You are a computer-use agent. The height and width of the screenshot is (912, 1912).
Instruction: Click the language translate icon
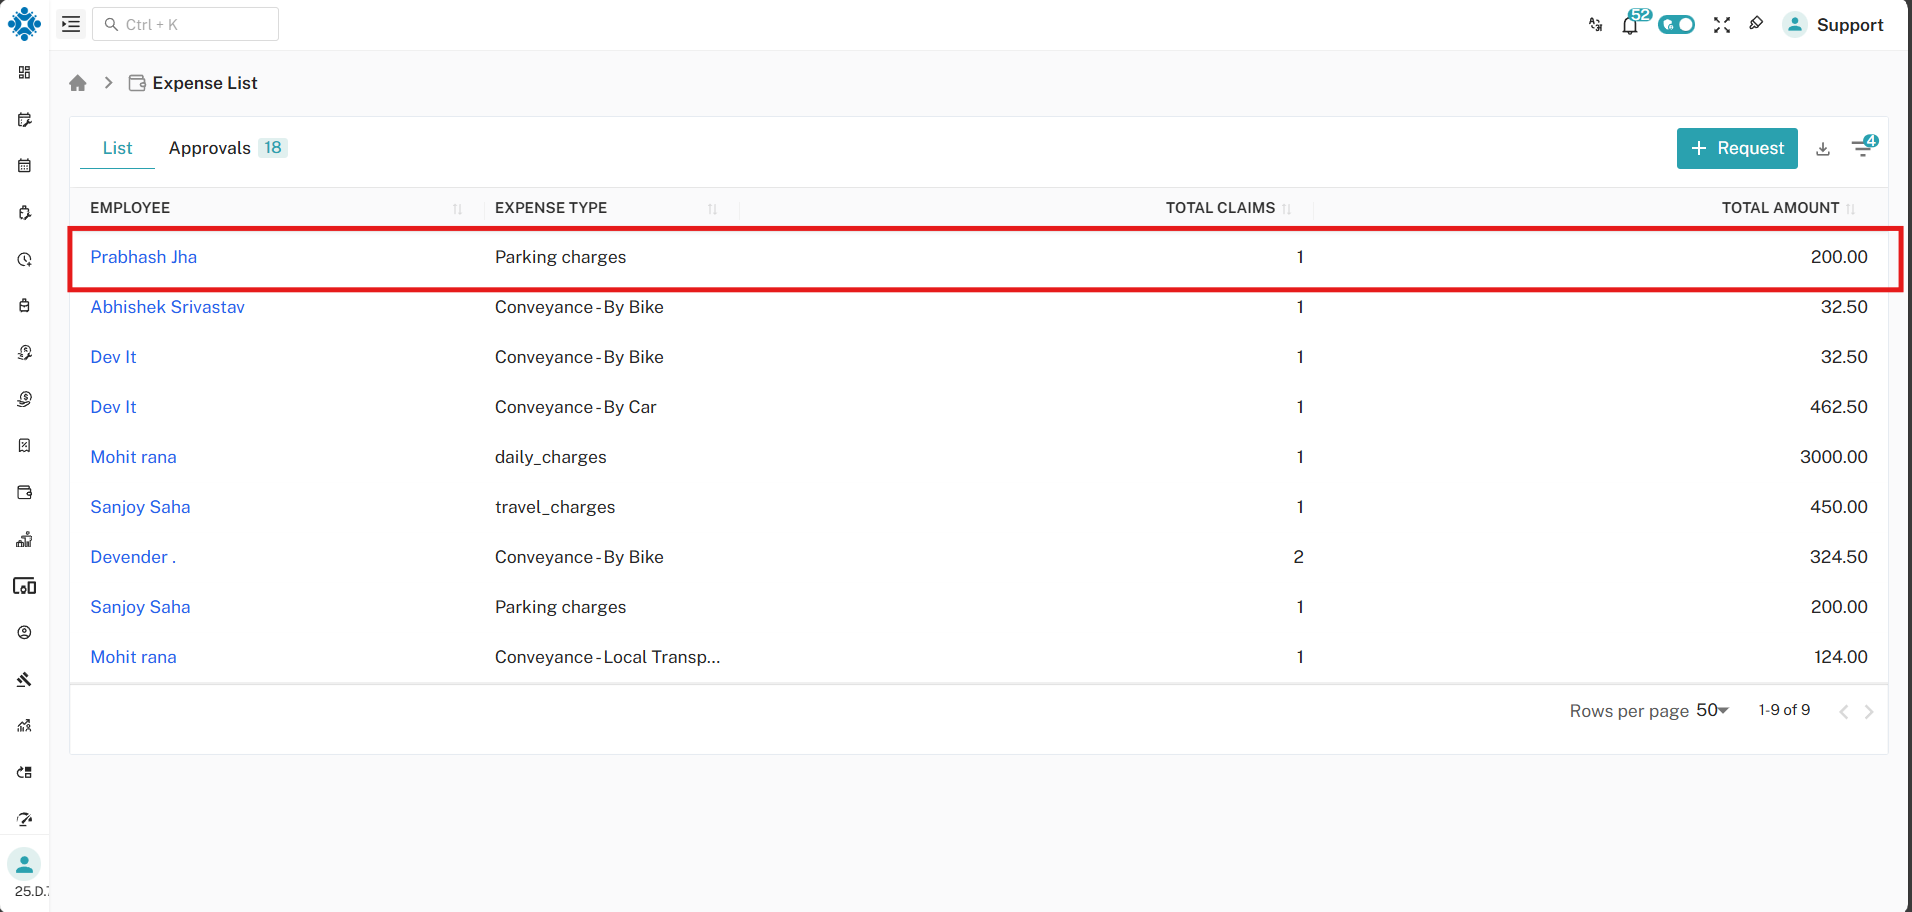[x=1596, y=25]
